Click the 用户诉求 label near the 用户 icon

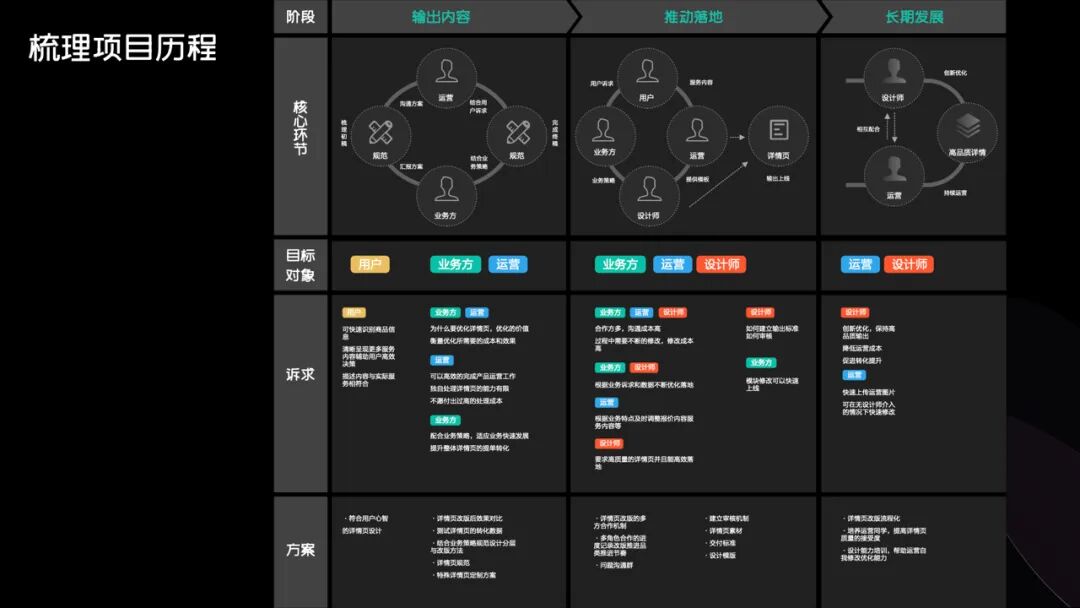click(x=601, y=83)
